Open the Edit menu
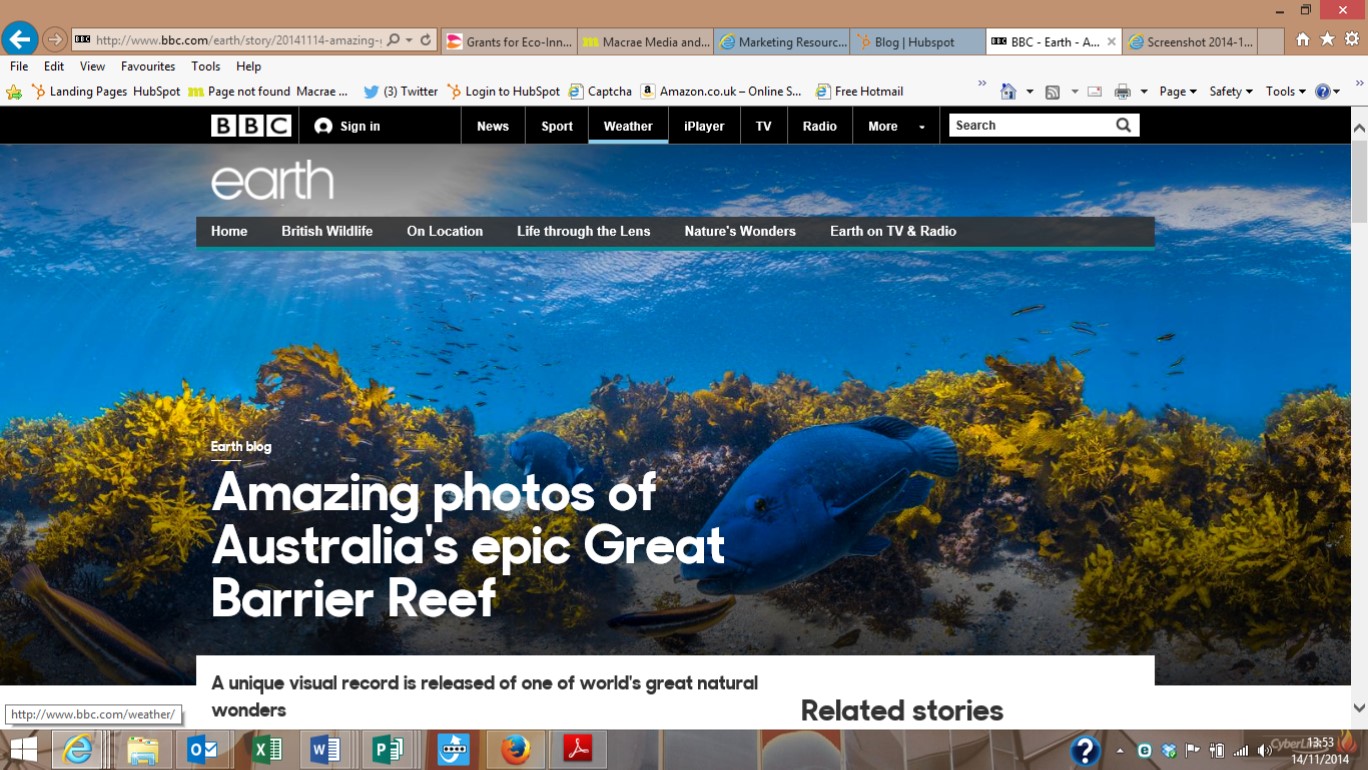This screenshot has height=770, width=1368. pos(54,66)
